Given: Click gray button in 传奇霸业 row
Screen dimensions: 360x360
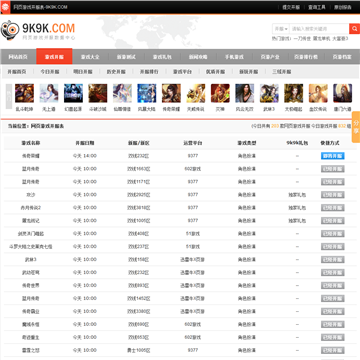Looking at the screenshot, I should tap(333, 312).
